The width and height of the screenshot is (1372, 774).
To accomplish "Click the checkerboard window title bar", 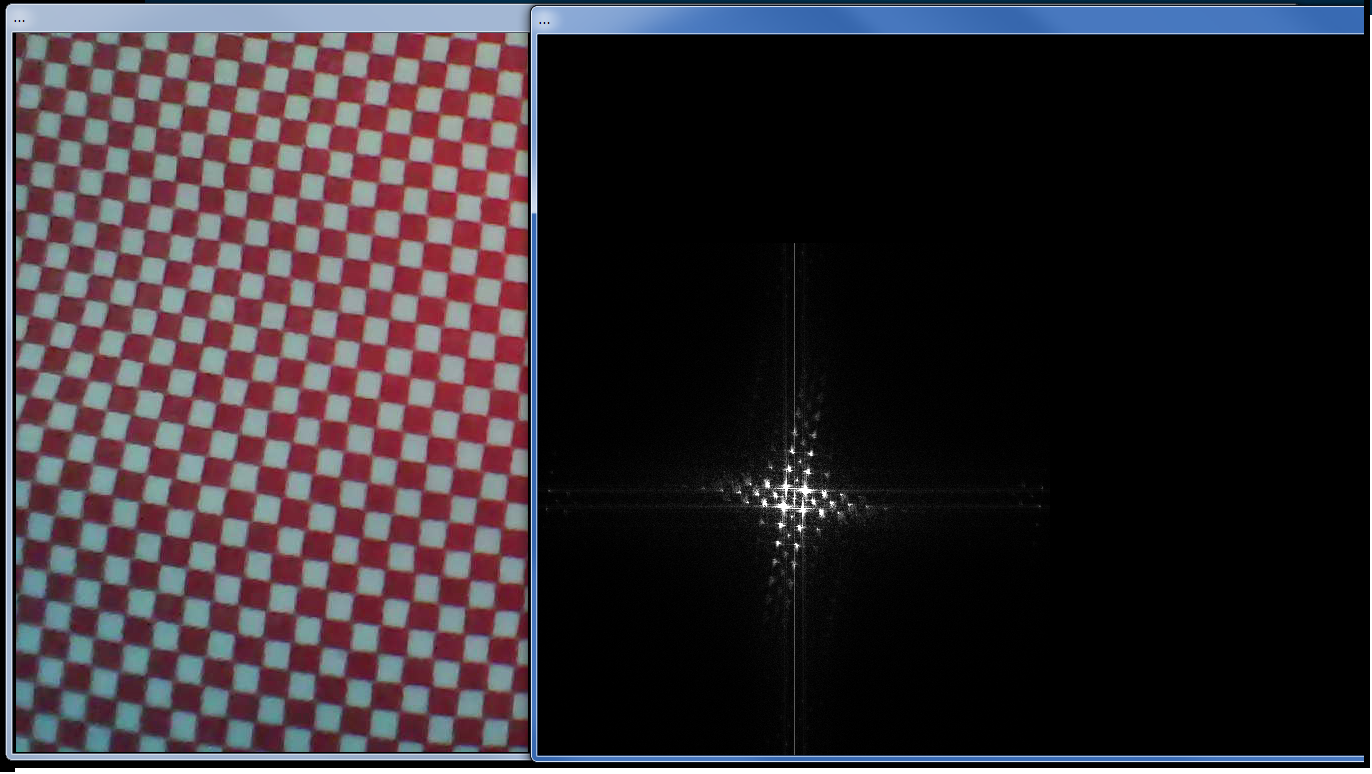I will (270, 19).
